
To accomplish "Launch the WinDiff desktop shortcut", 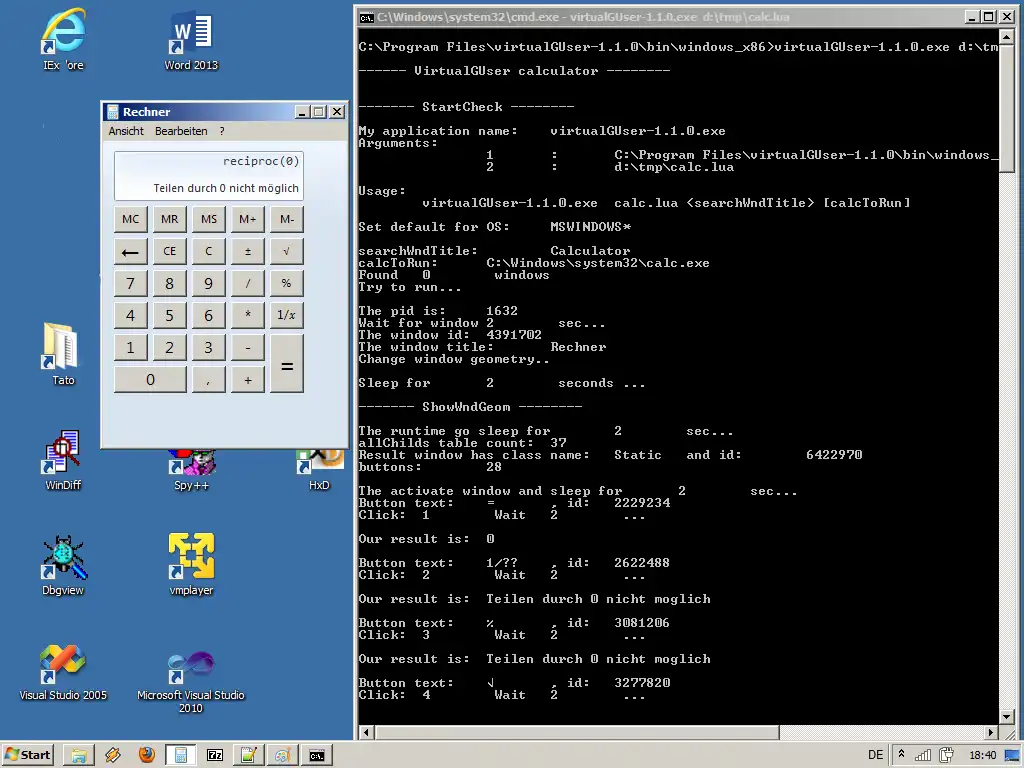I will pyautogui.click(x=63, y=460).
